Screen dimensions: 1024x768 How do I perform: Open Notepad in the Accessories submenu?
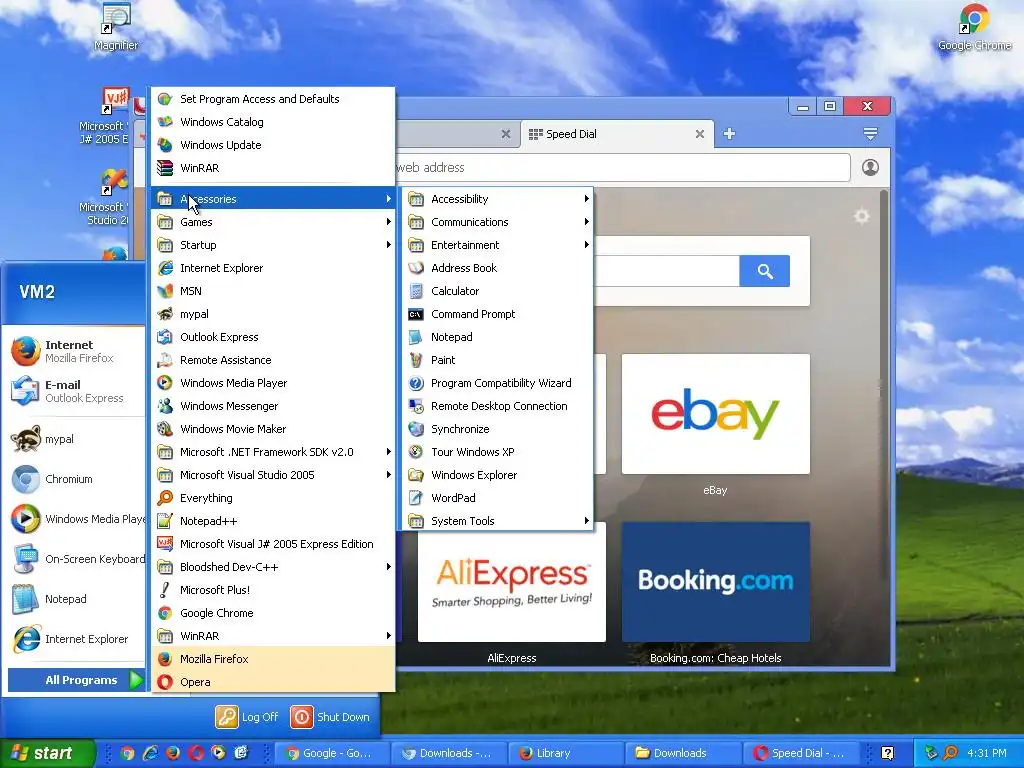[x=498, y=337]
